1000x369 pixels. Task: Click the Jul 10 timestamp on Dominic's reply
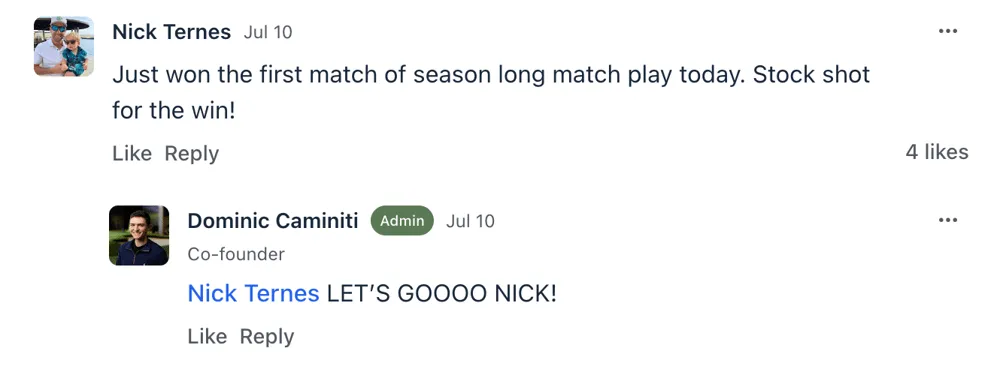[x=470, y=221]
